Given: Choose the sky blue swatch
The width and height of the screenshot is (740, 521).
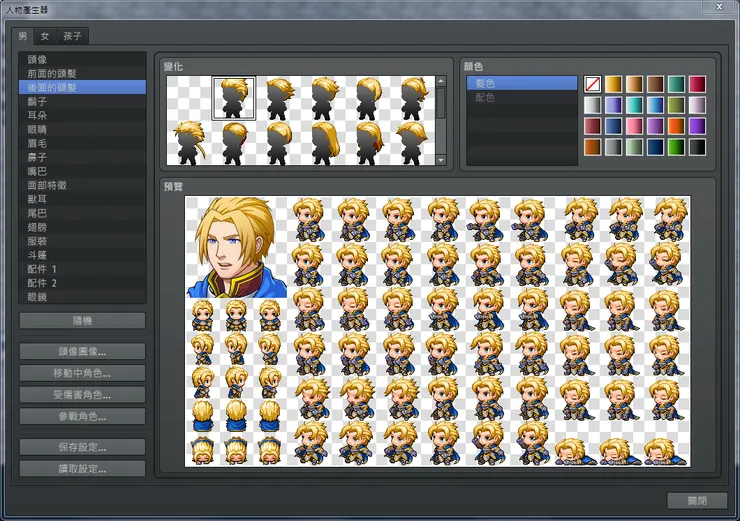Looking at the screenshot, I should tap(655, 105).
